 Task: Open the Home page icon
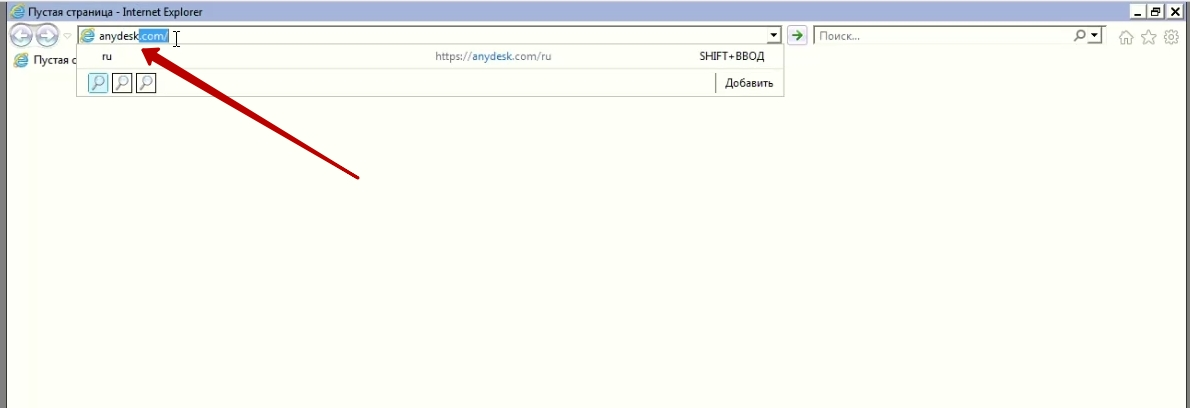tap(1126, 37)
